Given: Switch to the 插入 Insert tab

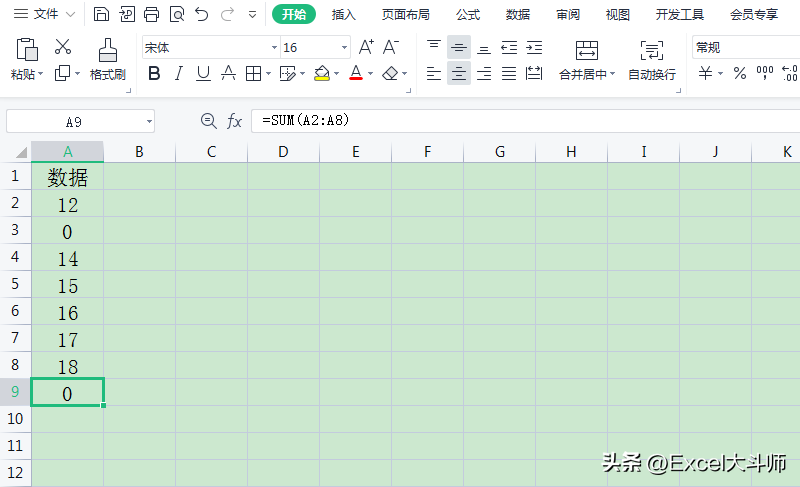Looking at the screenshot, I should tap(343, 14).
